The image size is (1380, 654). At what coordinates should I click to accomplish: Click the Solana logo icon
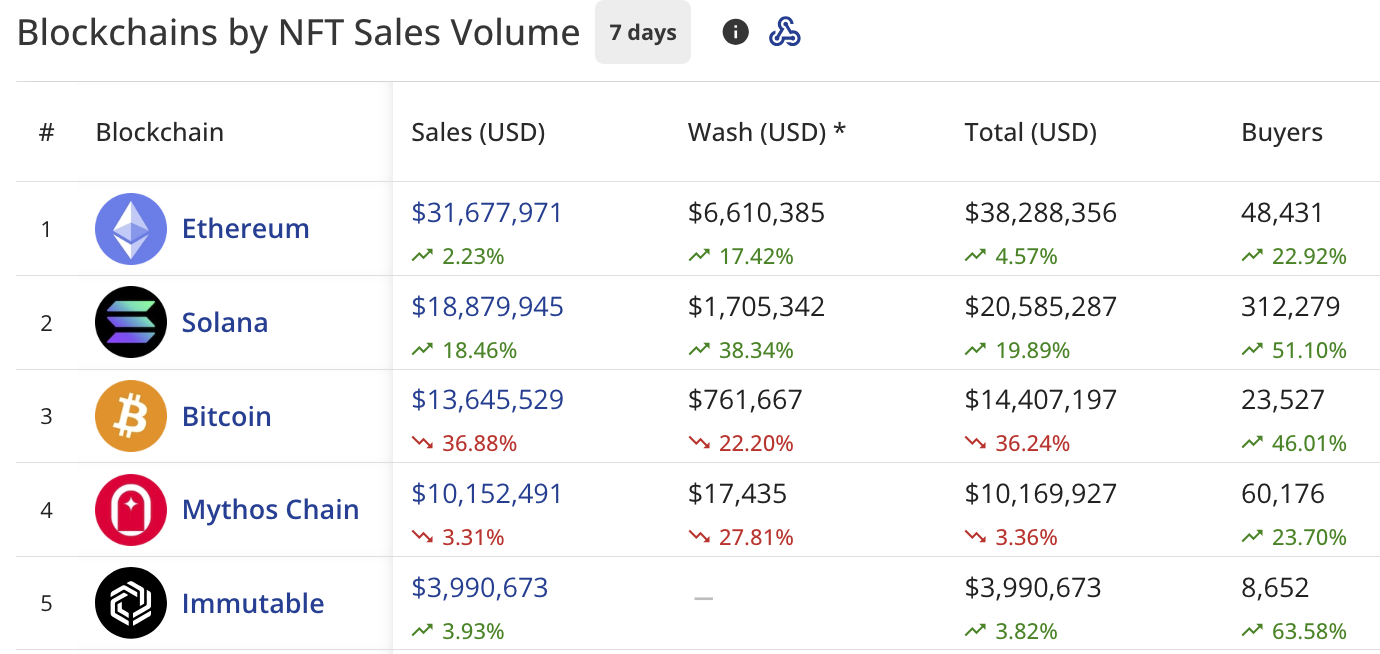(131, 322)
